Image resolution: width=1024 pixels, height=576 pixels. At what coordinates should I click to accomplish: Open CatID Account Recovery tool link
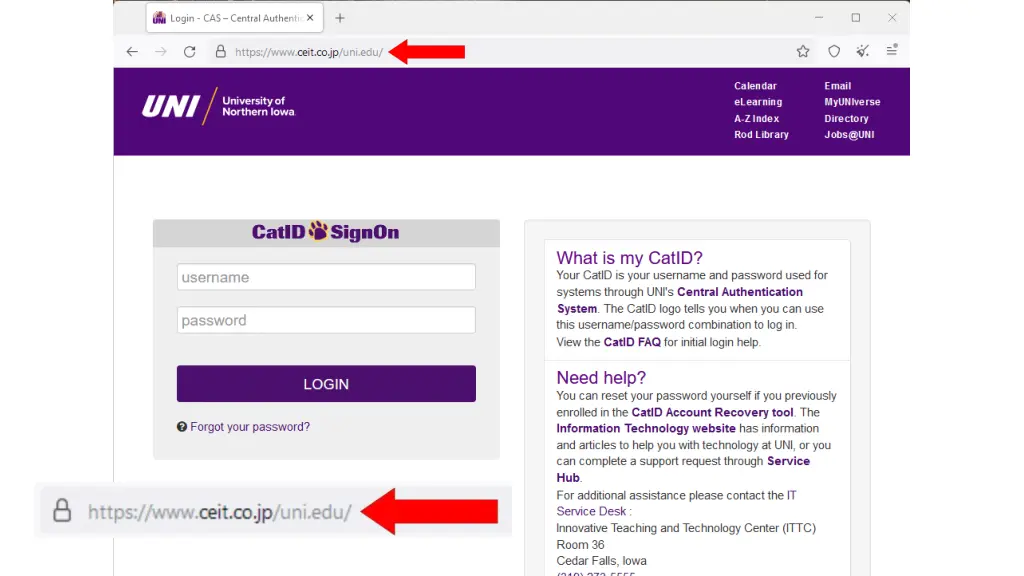[712, 412]
